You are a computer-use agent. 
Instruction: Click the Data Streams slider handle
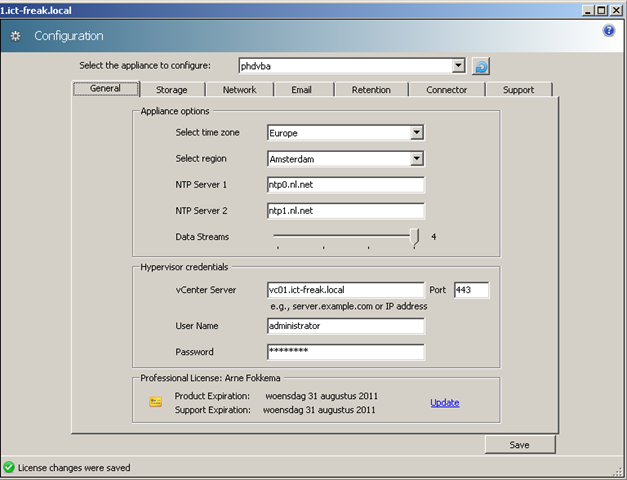(414, 237)
